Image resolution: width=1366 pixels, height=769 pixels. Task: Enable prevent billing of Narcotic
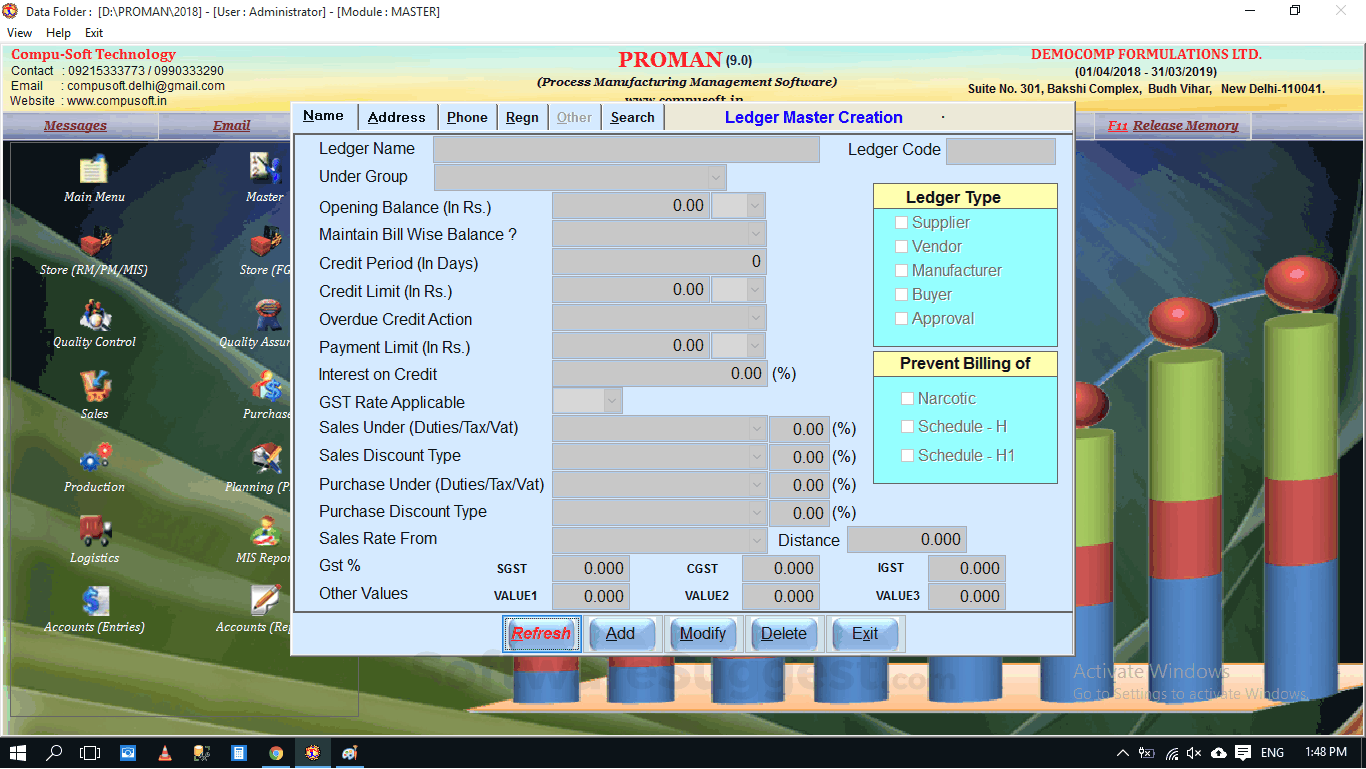tap(907, 398)
